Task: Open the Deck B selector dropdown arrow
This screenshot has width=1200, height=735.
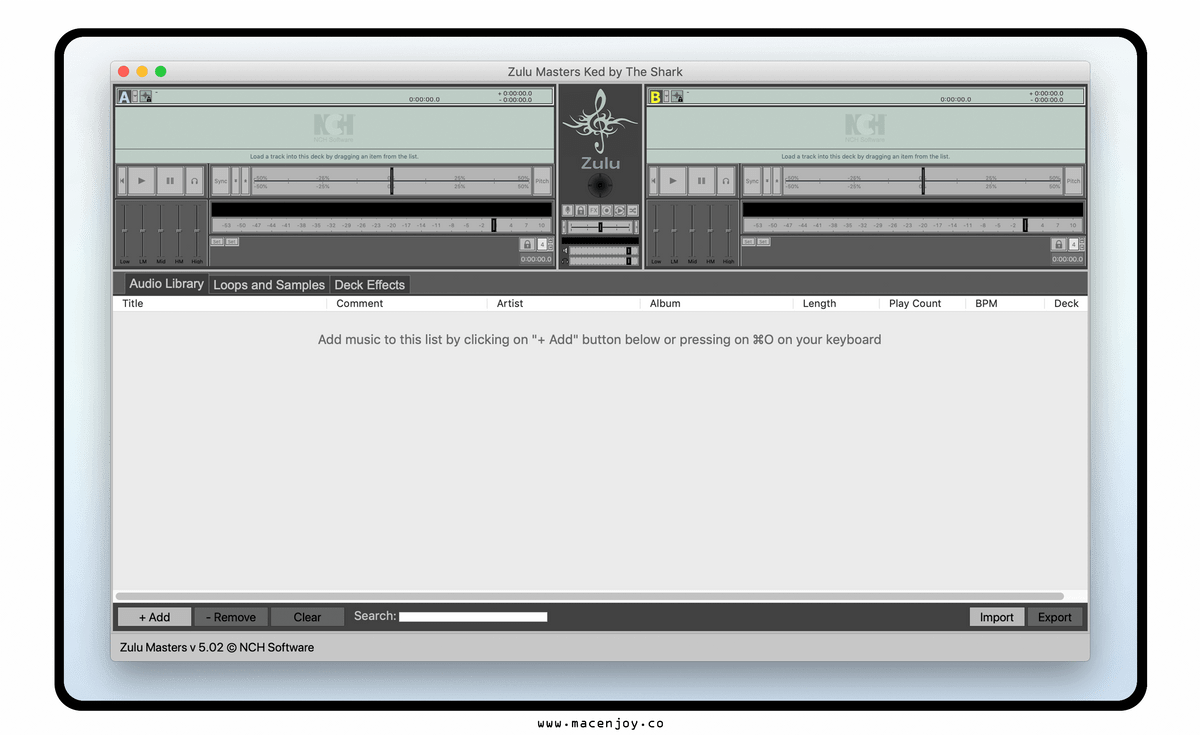Action: pos(666,97)
